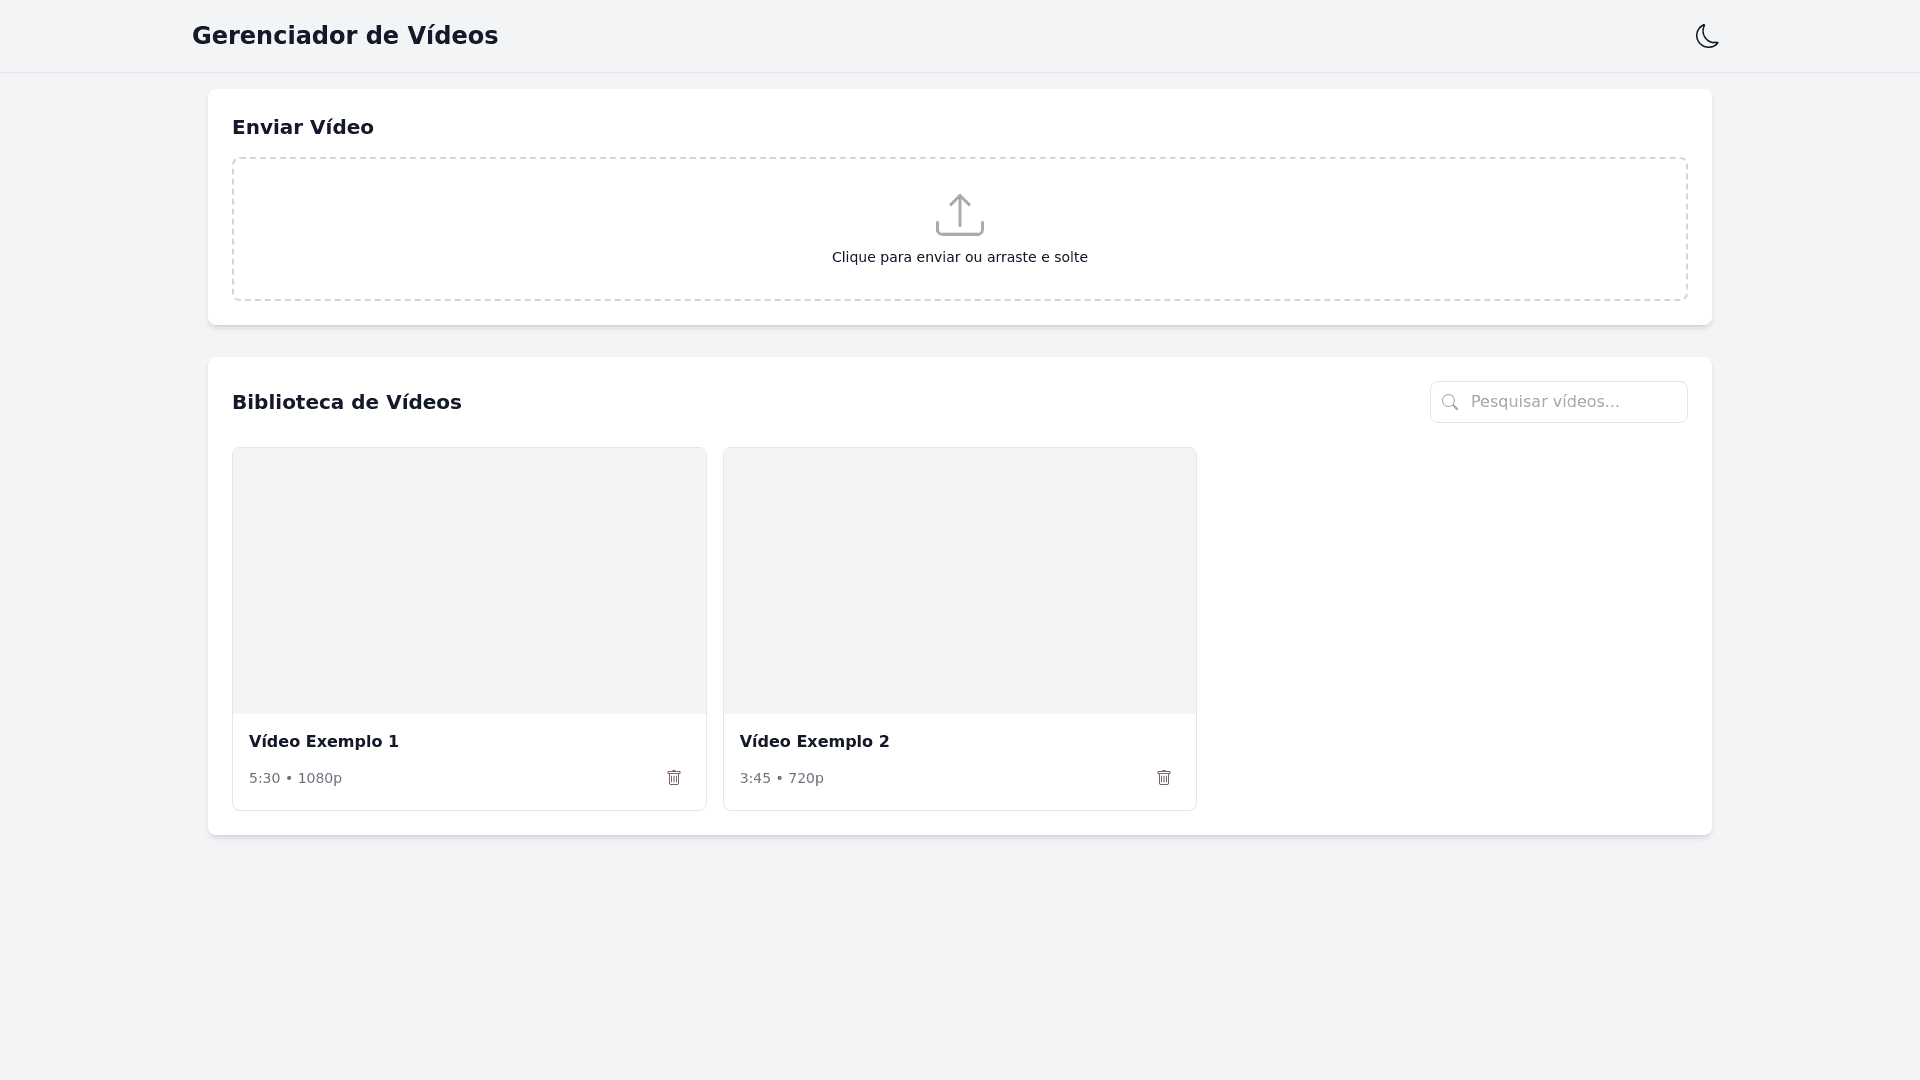The width and height of the screenshot is (1920, 1080).
Task: Click the upload arrow icon
Action: coord(959,214)
